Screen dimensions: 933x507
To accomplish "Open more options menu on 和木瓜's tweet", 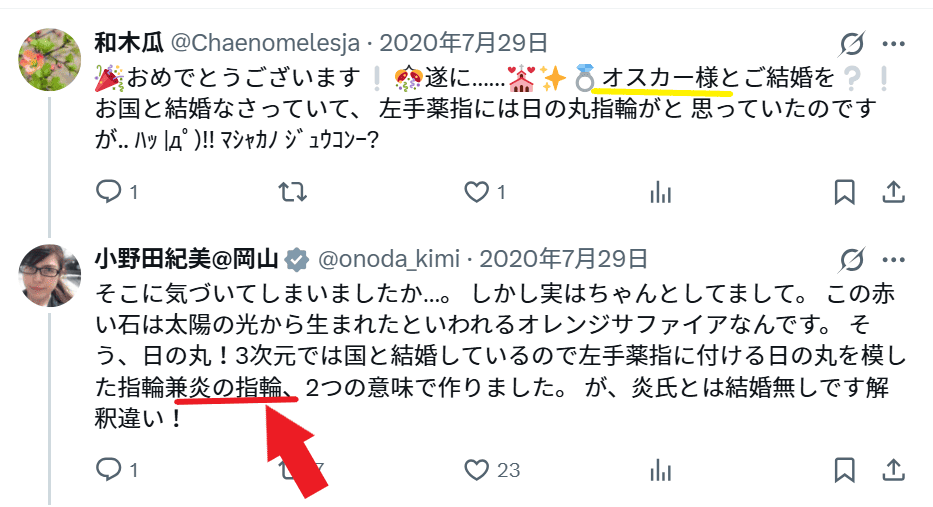I will coord(894,43).
